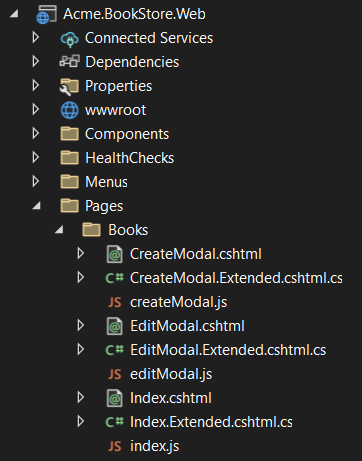Expand the HealthChecks folder arrow
The height and width of the screenshot is (461, 362).
click(35, 157)
